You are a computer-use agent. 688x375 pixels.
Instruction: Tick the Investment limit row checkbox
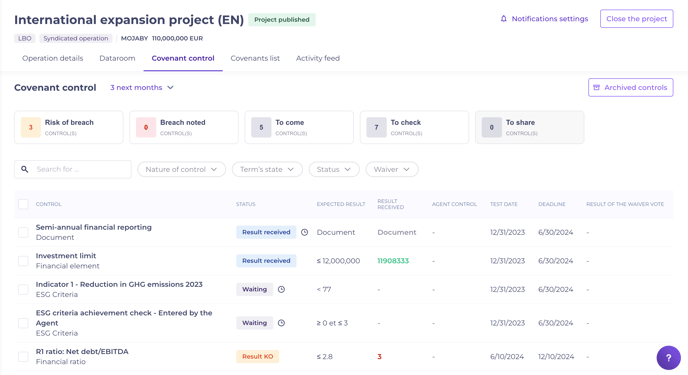click(x=23, y=261)
